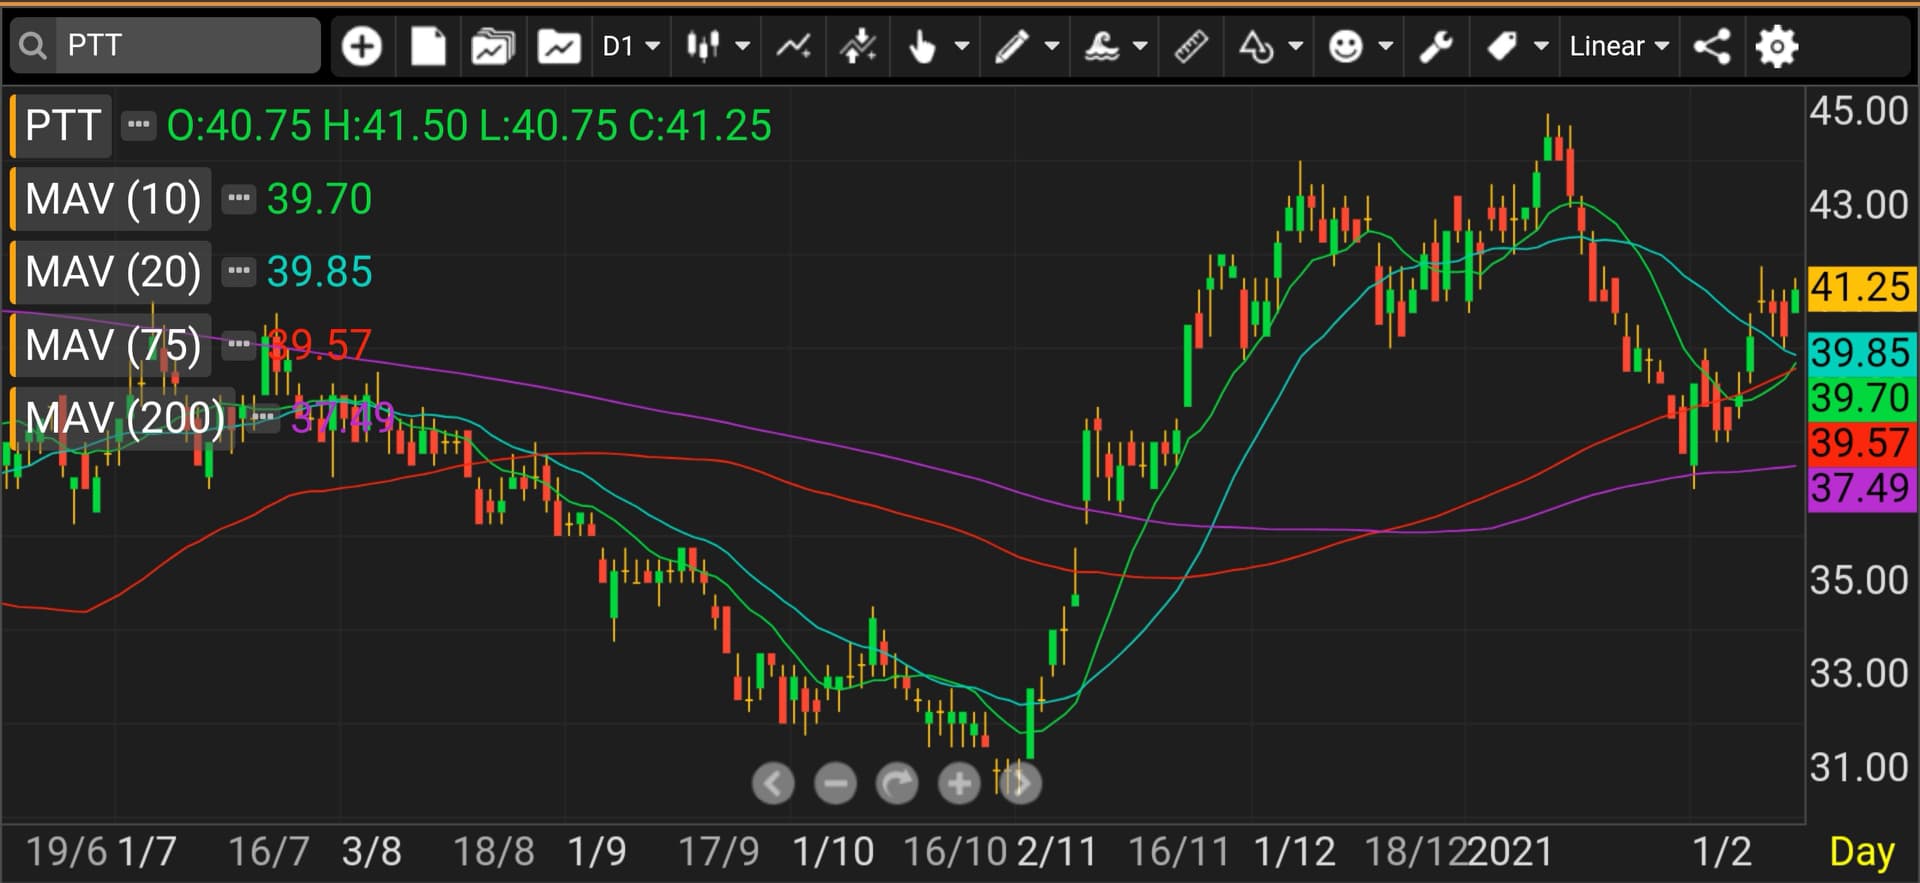Select the ruler measure tool
This screenshot has width=1920, height=883.
1190,46
